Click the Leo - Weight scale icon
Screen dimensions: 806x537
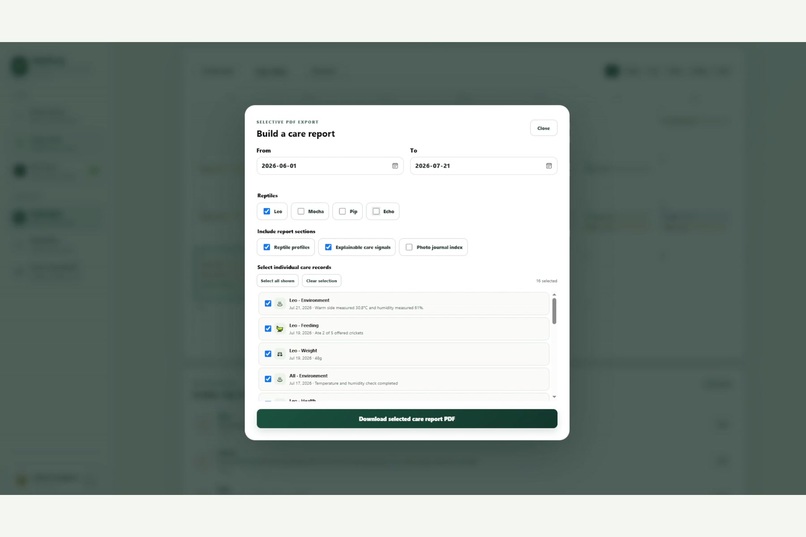[x=280, y=354]
